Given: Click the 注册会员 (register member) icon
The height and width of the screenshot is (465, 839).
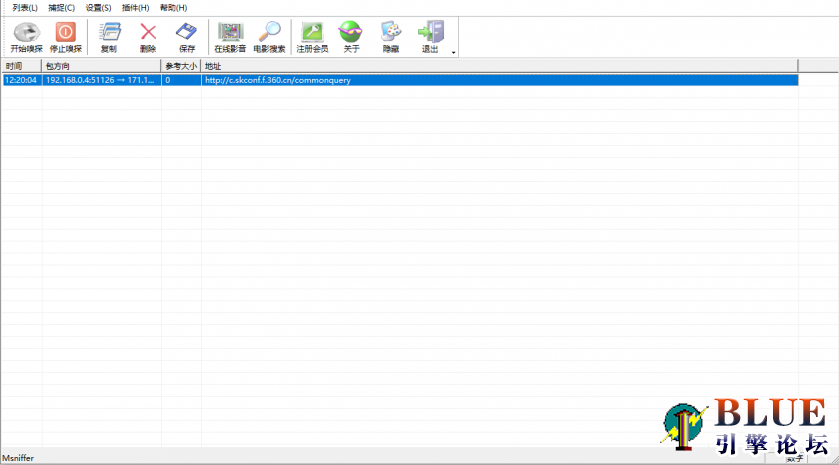Looking at the screenshot, I should 312,36.
